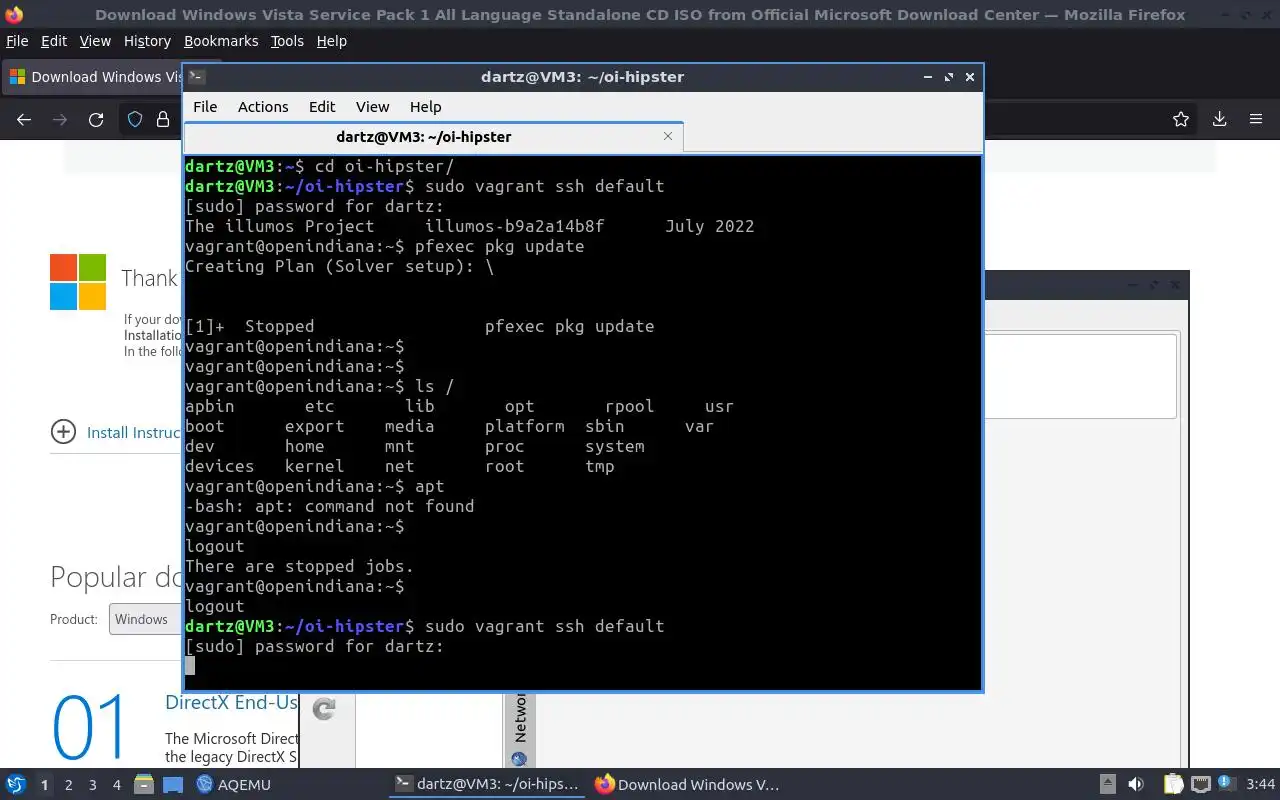
Task: Open the volume control
Action: 1136,784
